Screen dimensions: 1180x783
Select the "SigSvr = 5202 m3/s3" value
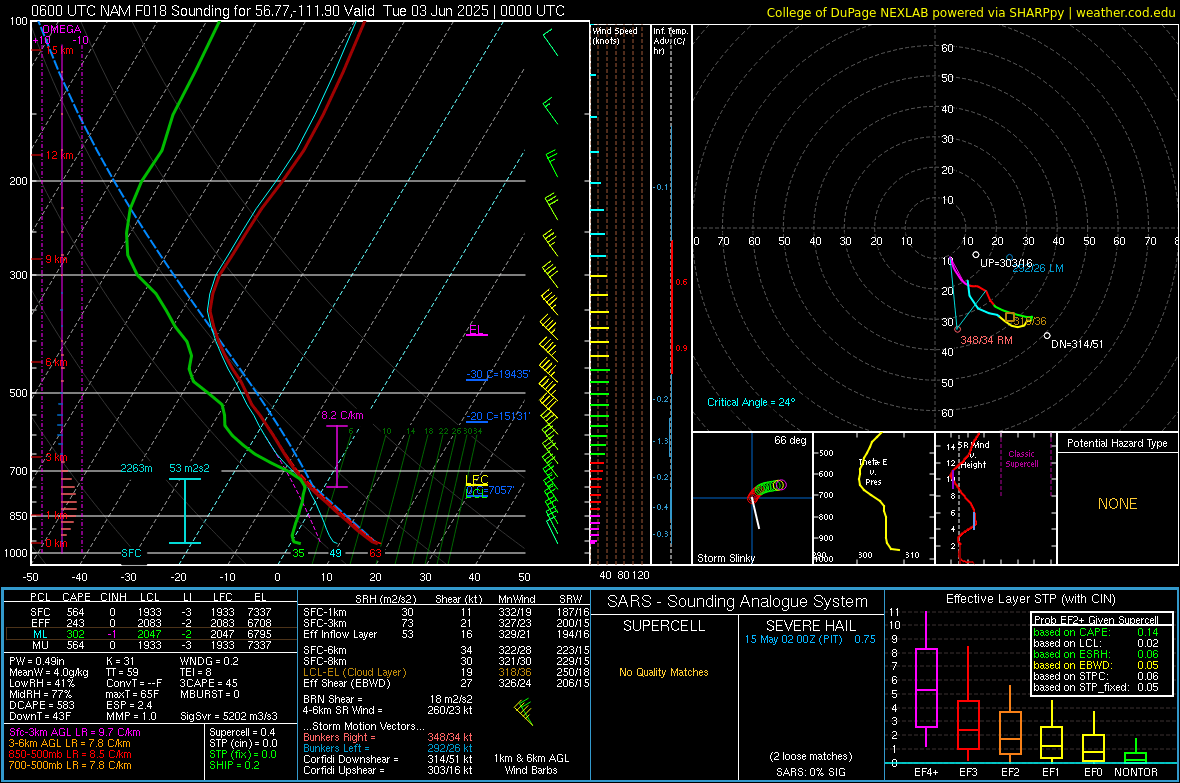point(229,717)
